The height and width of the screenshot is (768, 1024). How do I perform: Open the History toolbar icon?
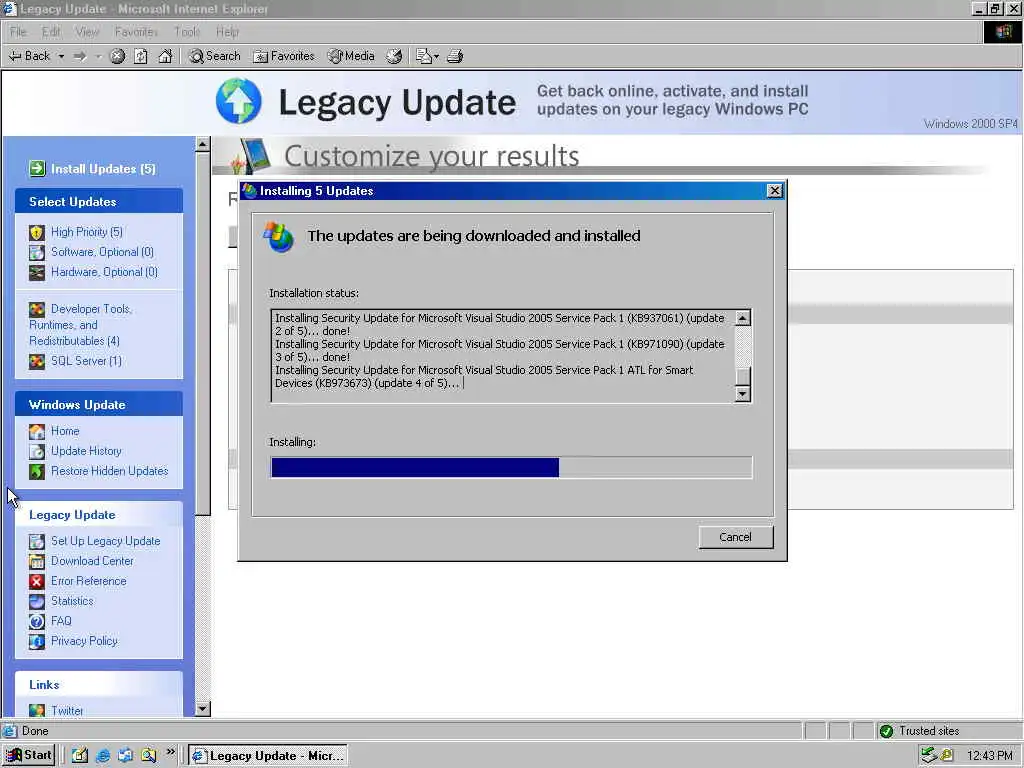[x=394, y=56]
